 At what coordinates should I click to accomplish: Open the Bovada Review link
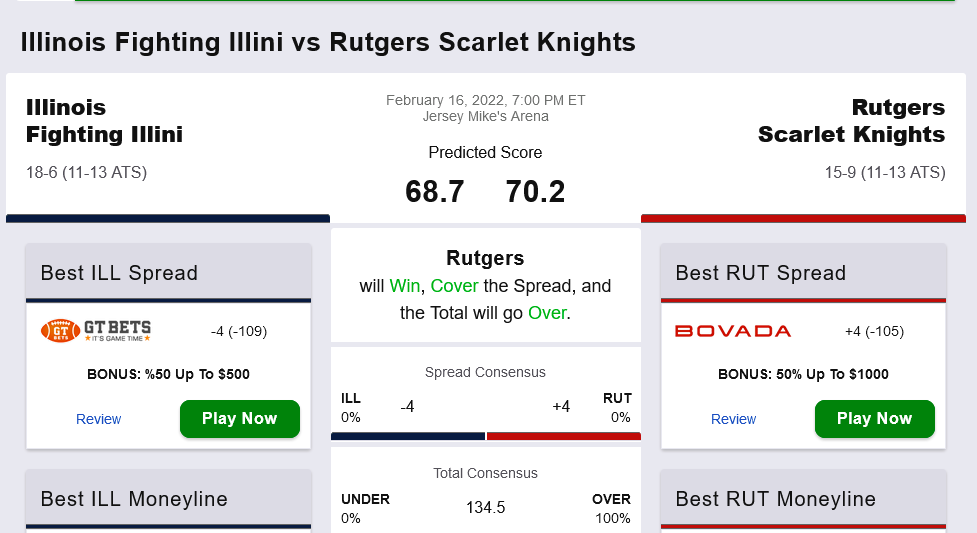733,419
